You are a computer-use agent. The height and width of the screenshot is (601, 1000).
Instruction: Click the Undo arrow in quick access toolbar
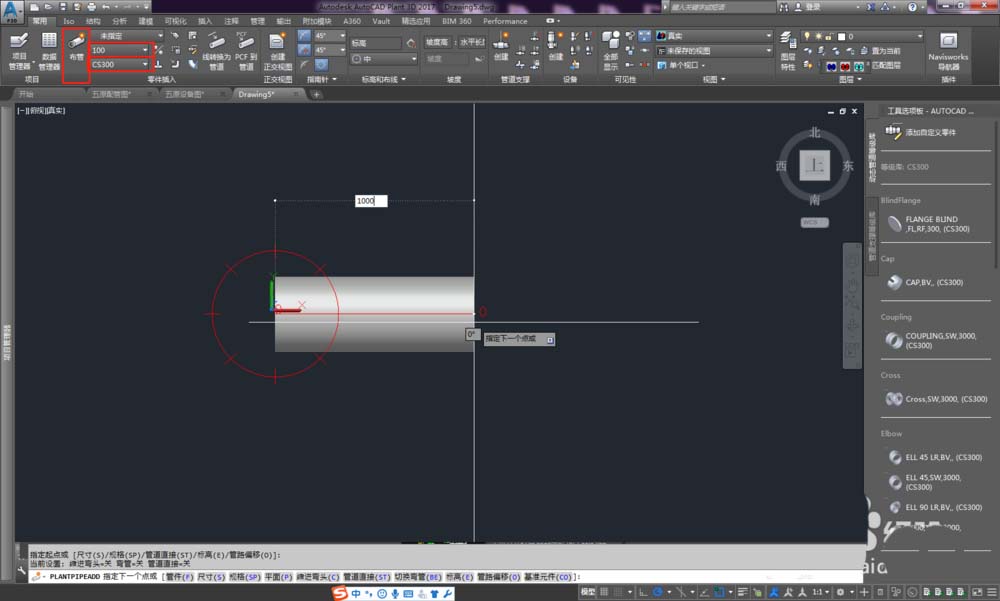107,7
